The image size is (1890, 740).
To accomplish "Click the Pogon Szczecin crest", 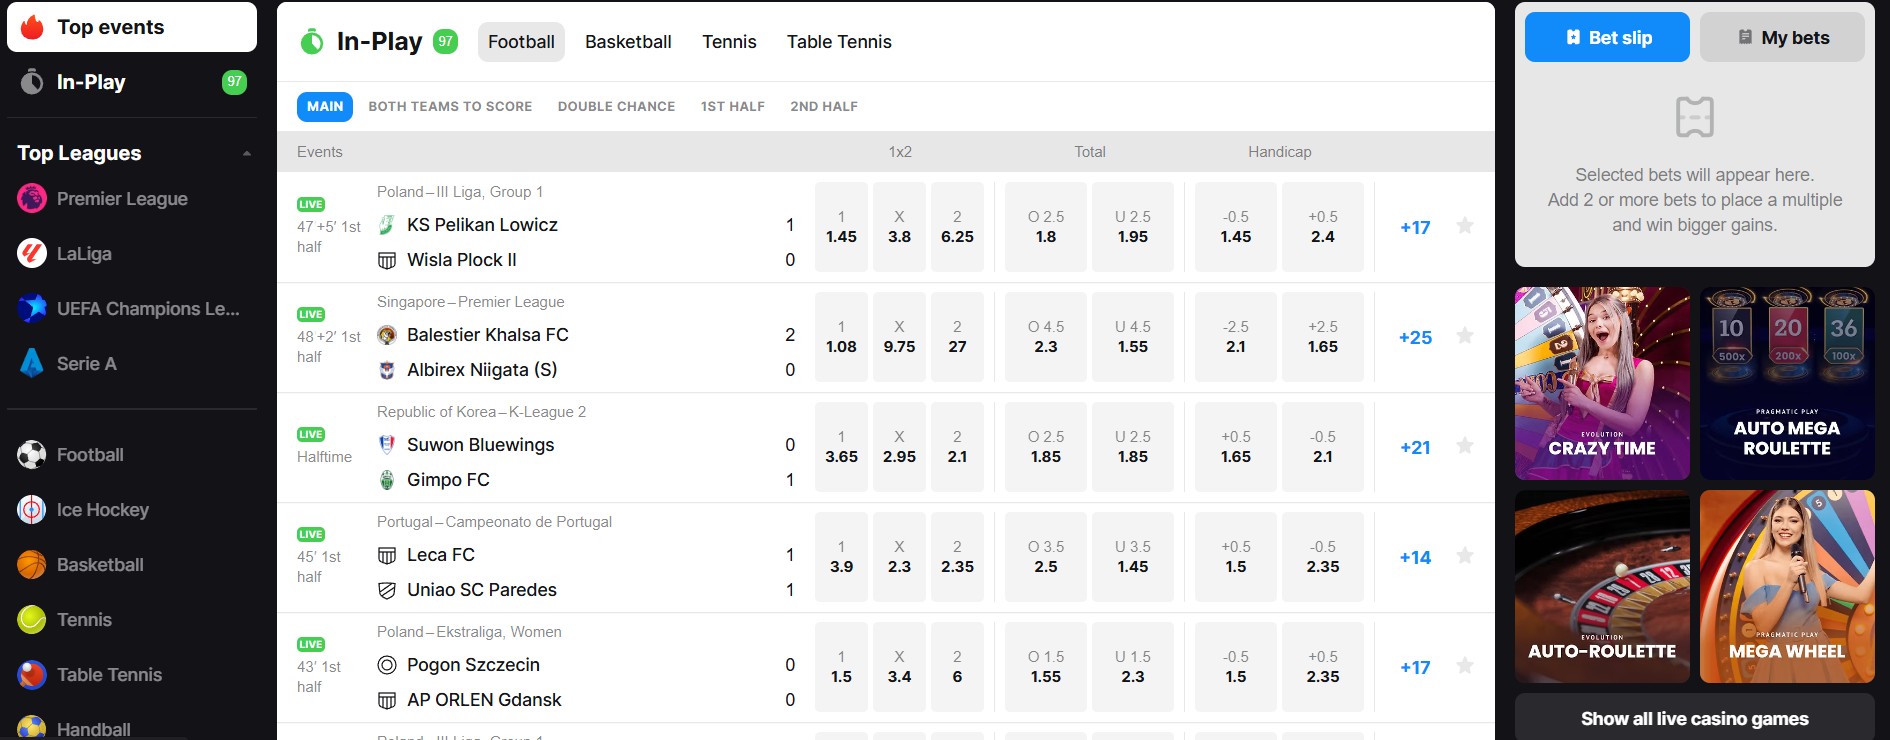I will click(387, 665).
